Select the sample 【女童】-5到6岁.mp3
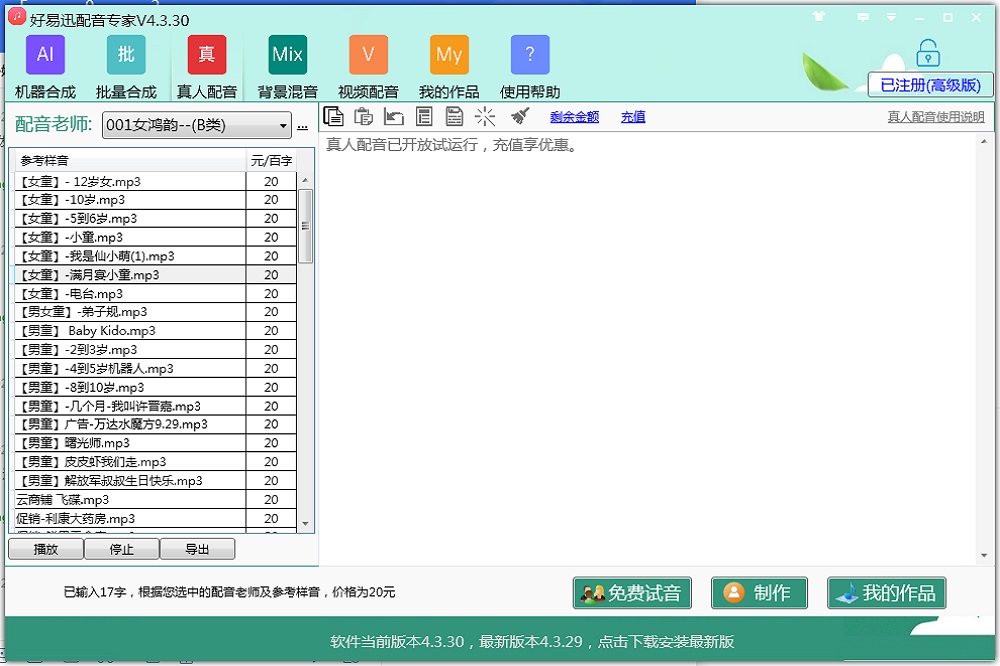Screen dimensions: 1000x666 coord(130,219)
